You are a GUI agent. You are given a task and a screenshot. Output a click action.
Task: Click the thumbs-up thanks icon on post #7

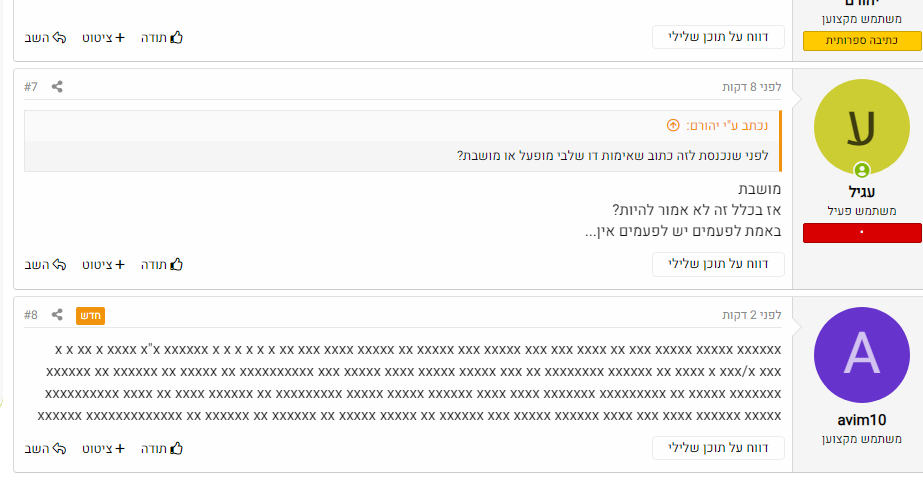pos(177,265)
